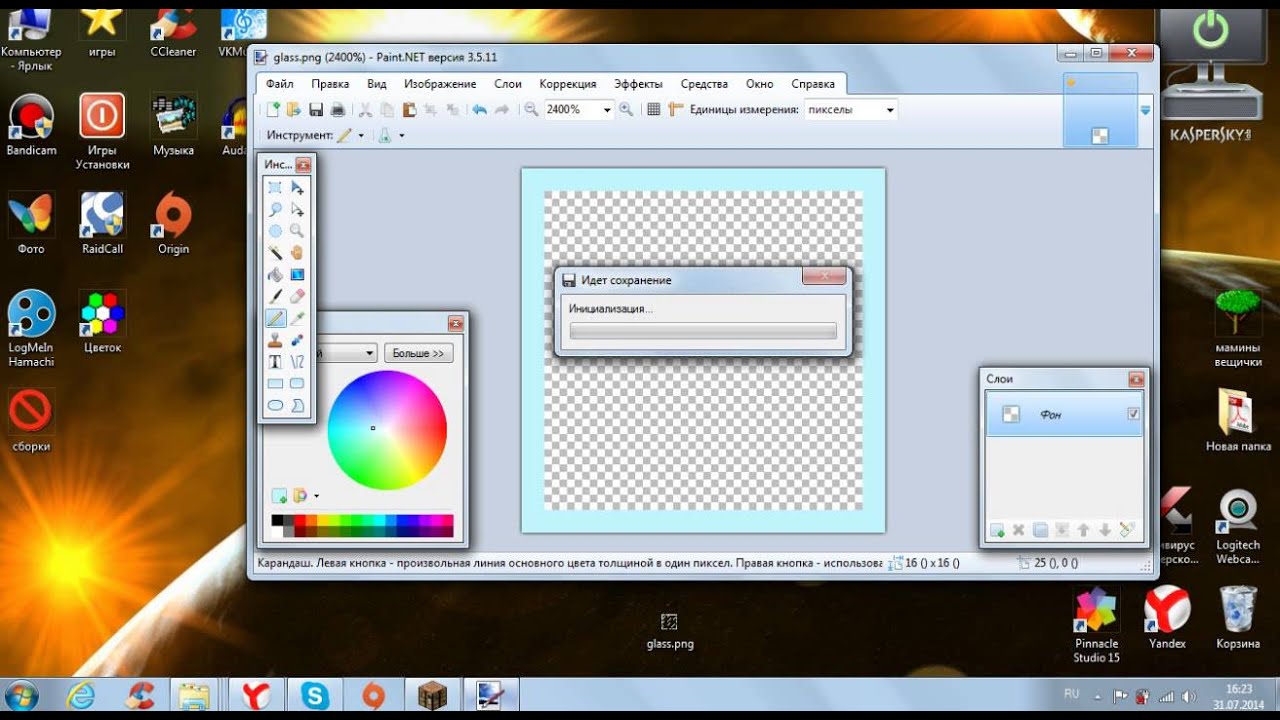
Task: Open the 2400% zoom level dropdown
Action: [607, 110]
